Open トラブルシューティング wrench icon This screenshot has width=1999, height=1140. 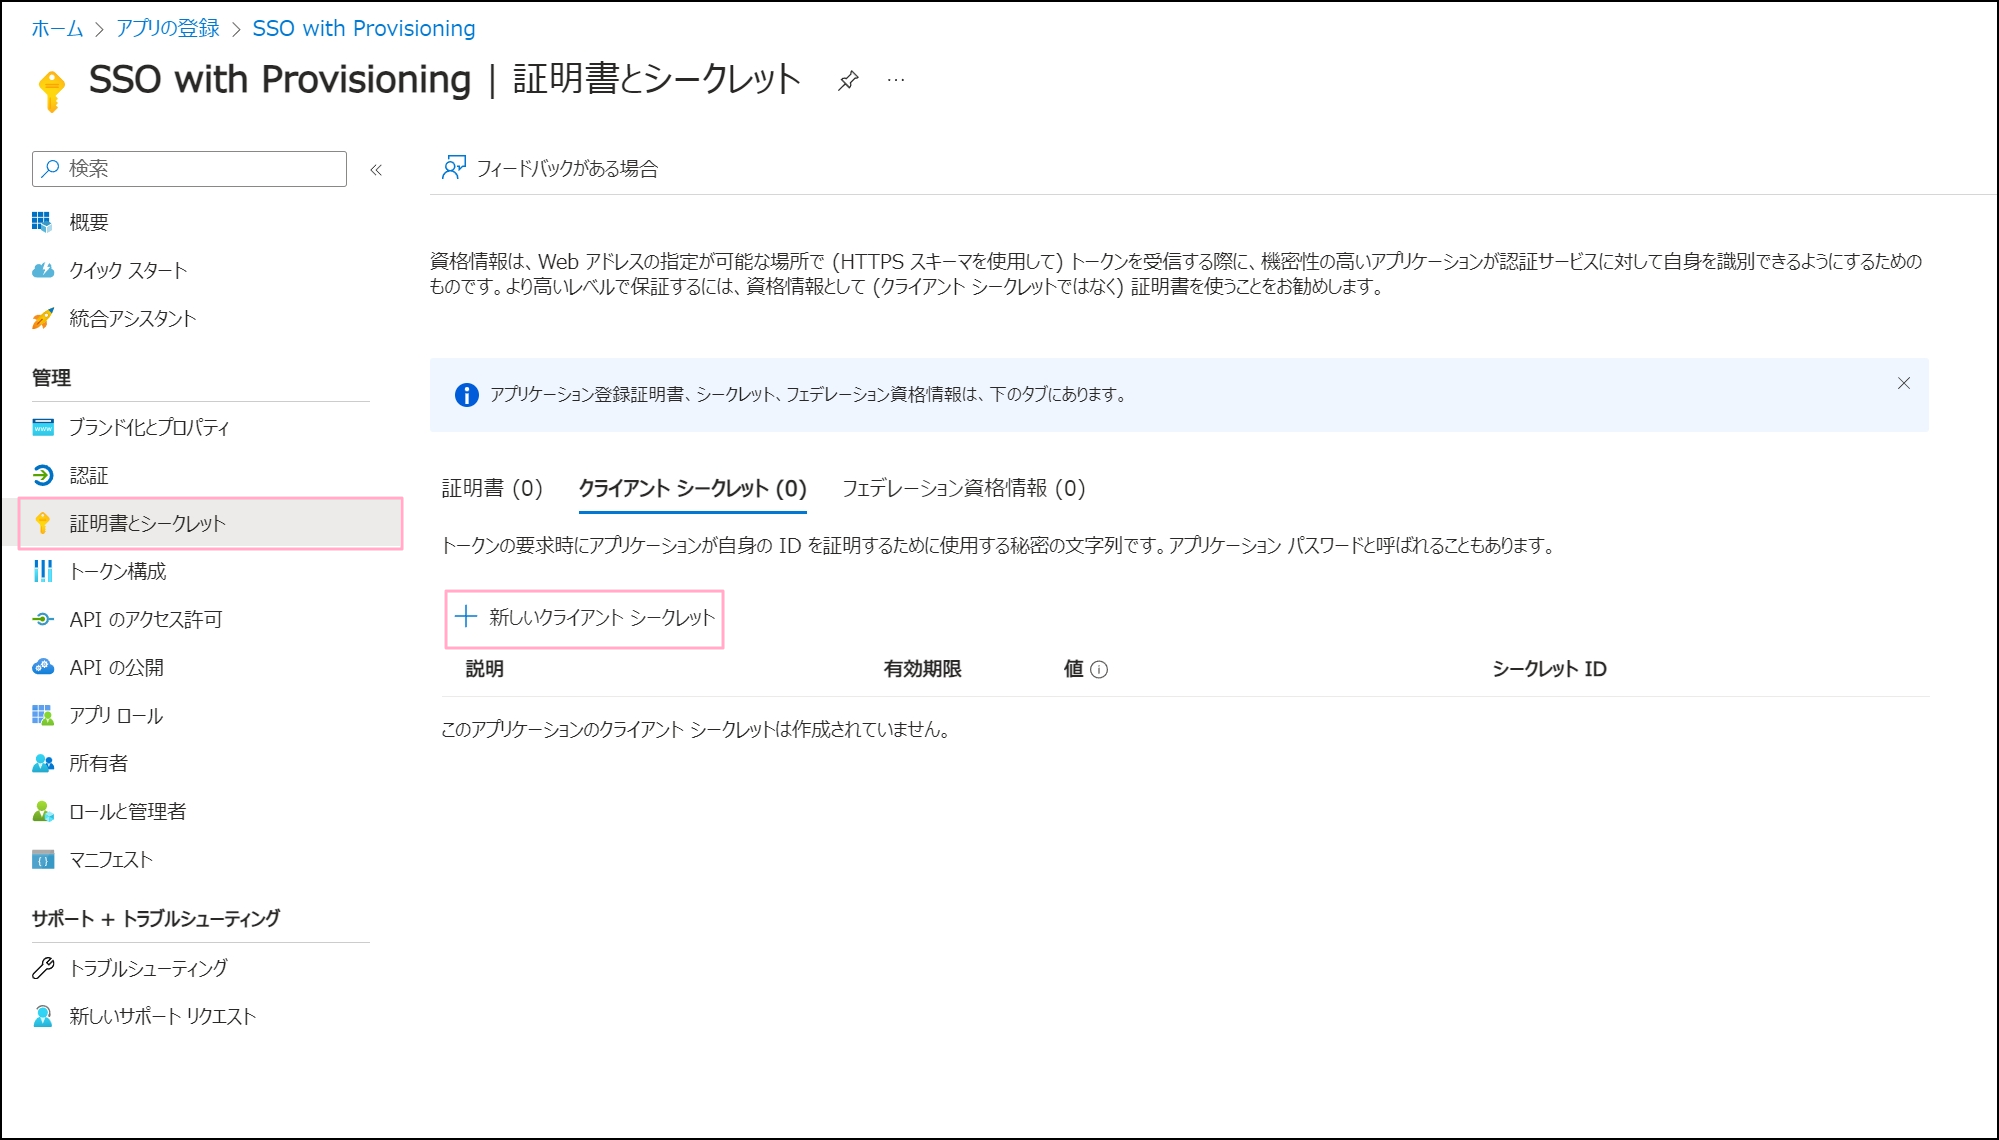pos(42,967)
